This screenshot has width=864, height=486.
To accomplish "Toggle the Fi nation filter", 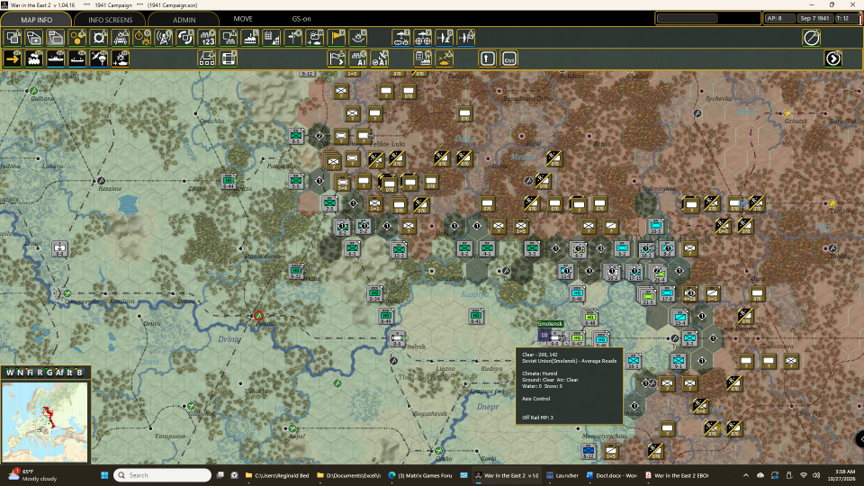I will click(x=30, y=372).
